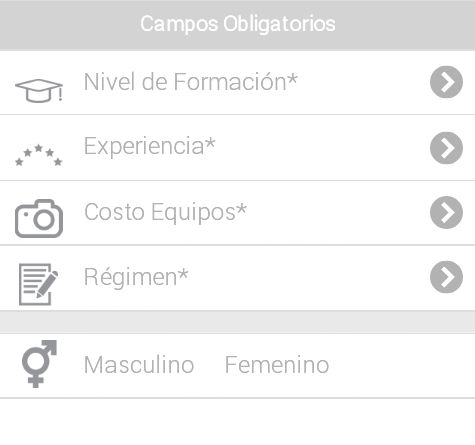Expand Costo Equipos using the arrow button
Image resolution: width=475 pixels, height=445 pixels.
tap(446, 212)
